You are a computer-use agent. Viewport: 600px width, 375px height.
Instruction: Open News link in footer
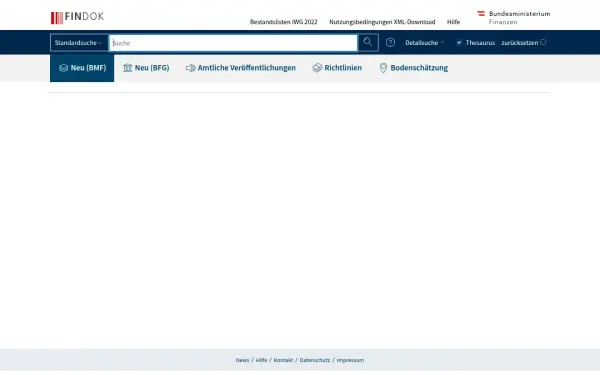pyautogui.click(x=242, y=360)
